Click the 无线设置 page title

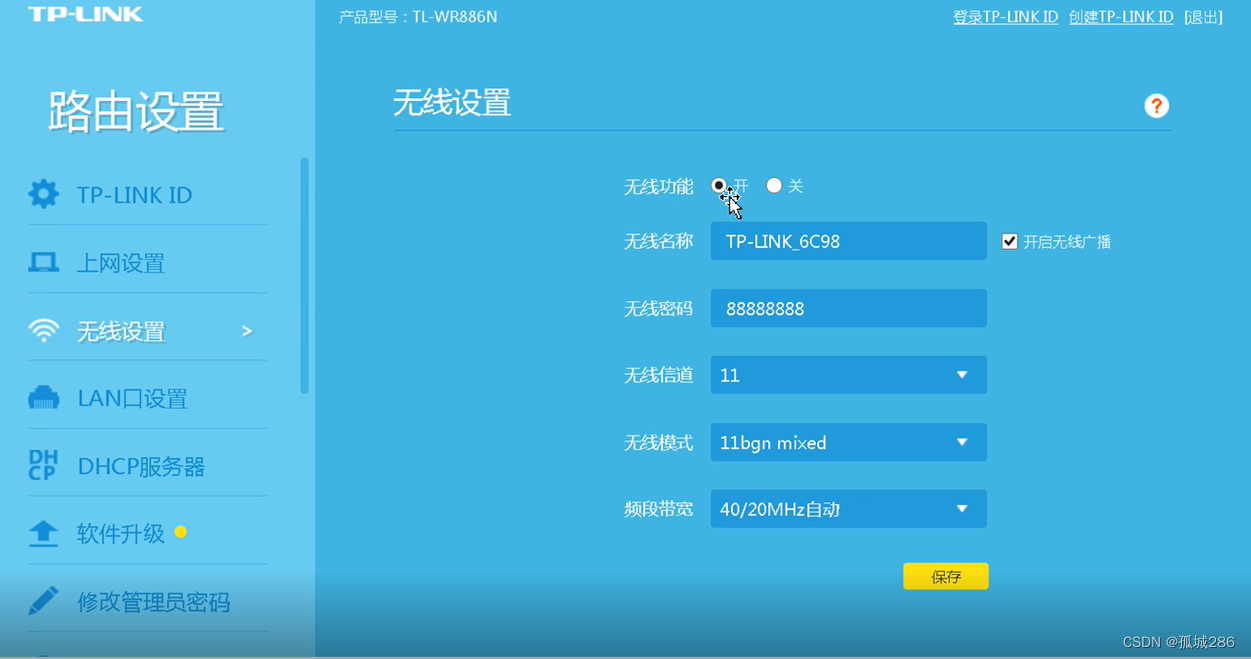pos(452,102)
